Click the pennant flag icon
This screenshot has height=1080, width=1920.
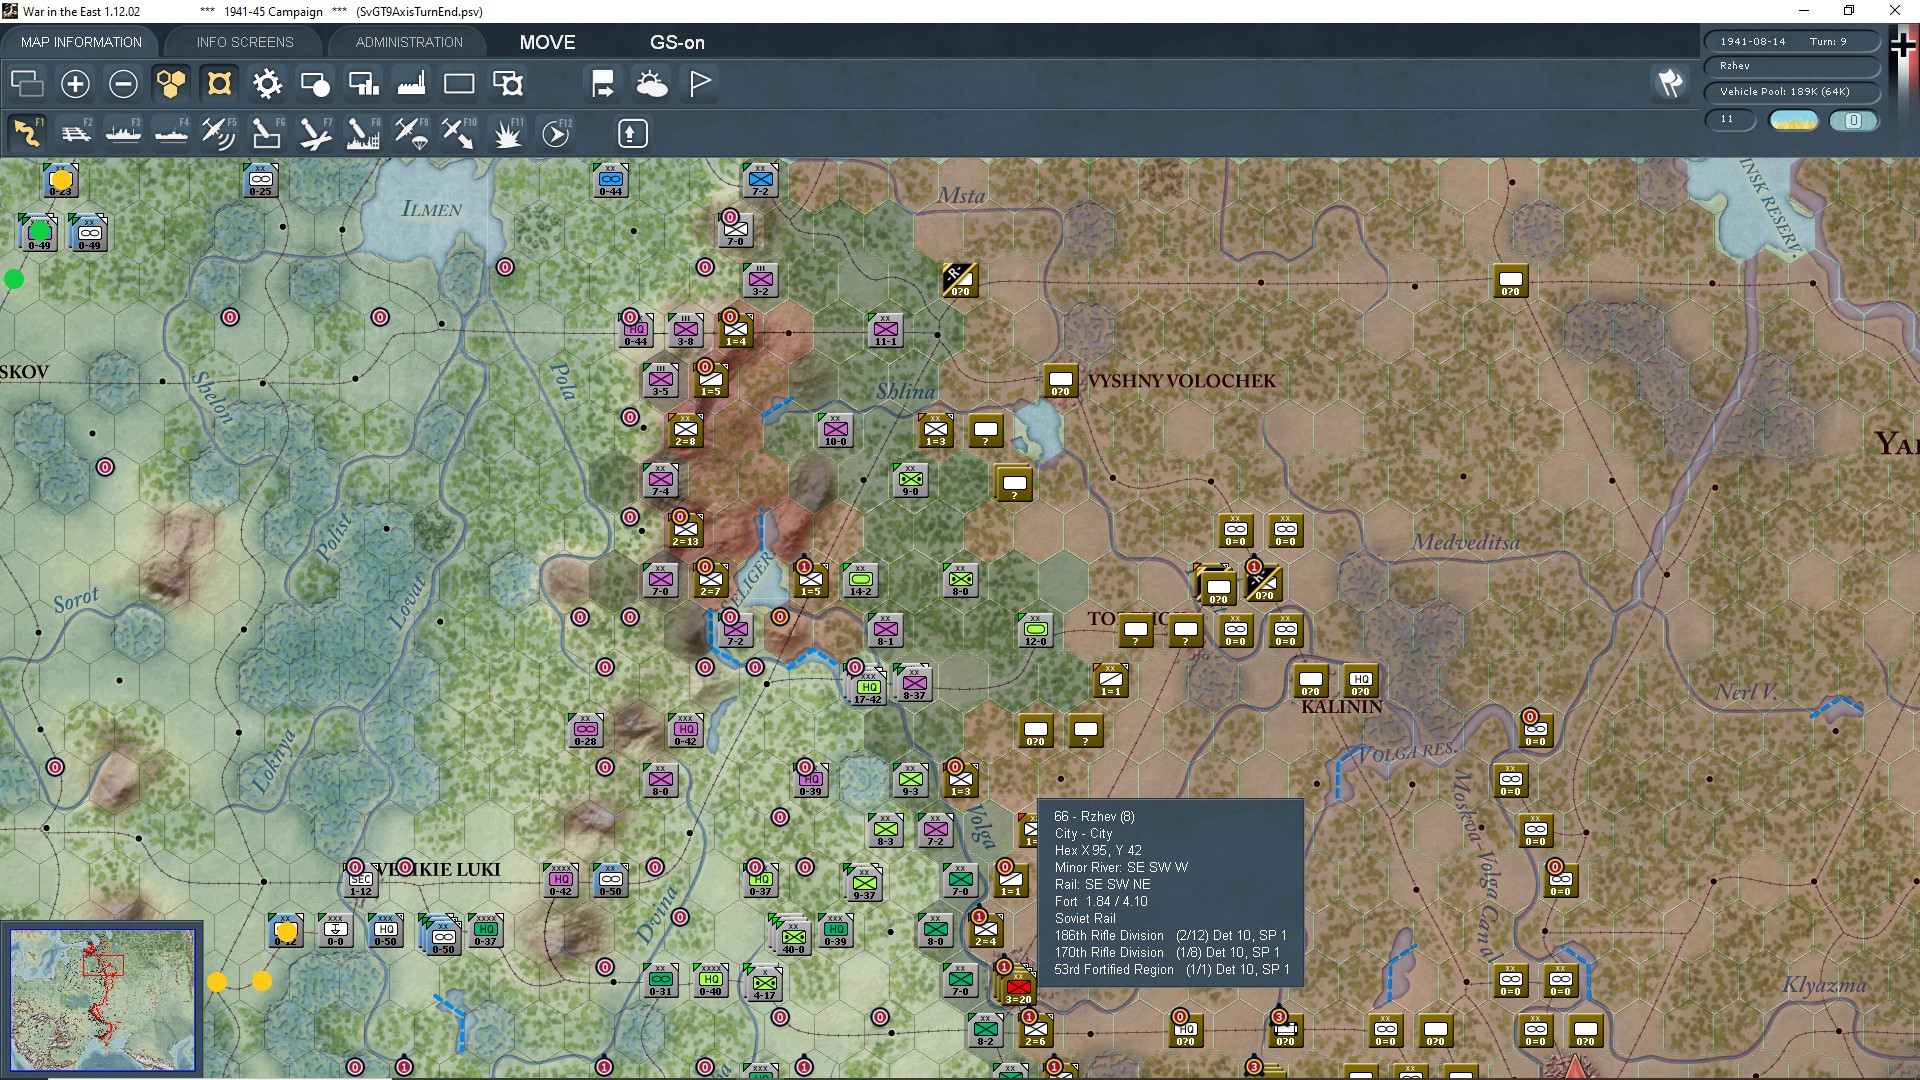[700, 84]
